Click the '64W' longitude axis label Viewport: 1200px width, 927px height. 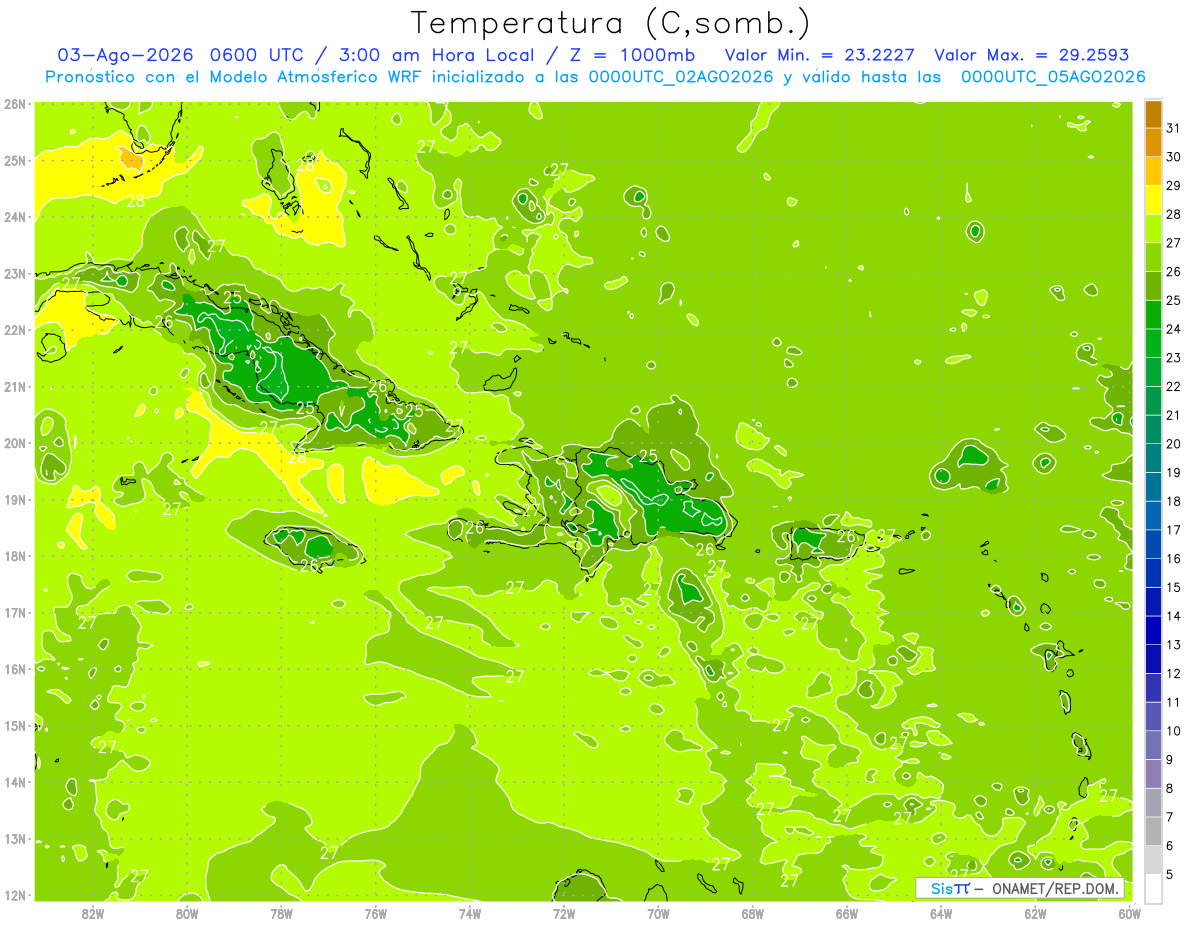(941, 913)
